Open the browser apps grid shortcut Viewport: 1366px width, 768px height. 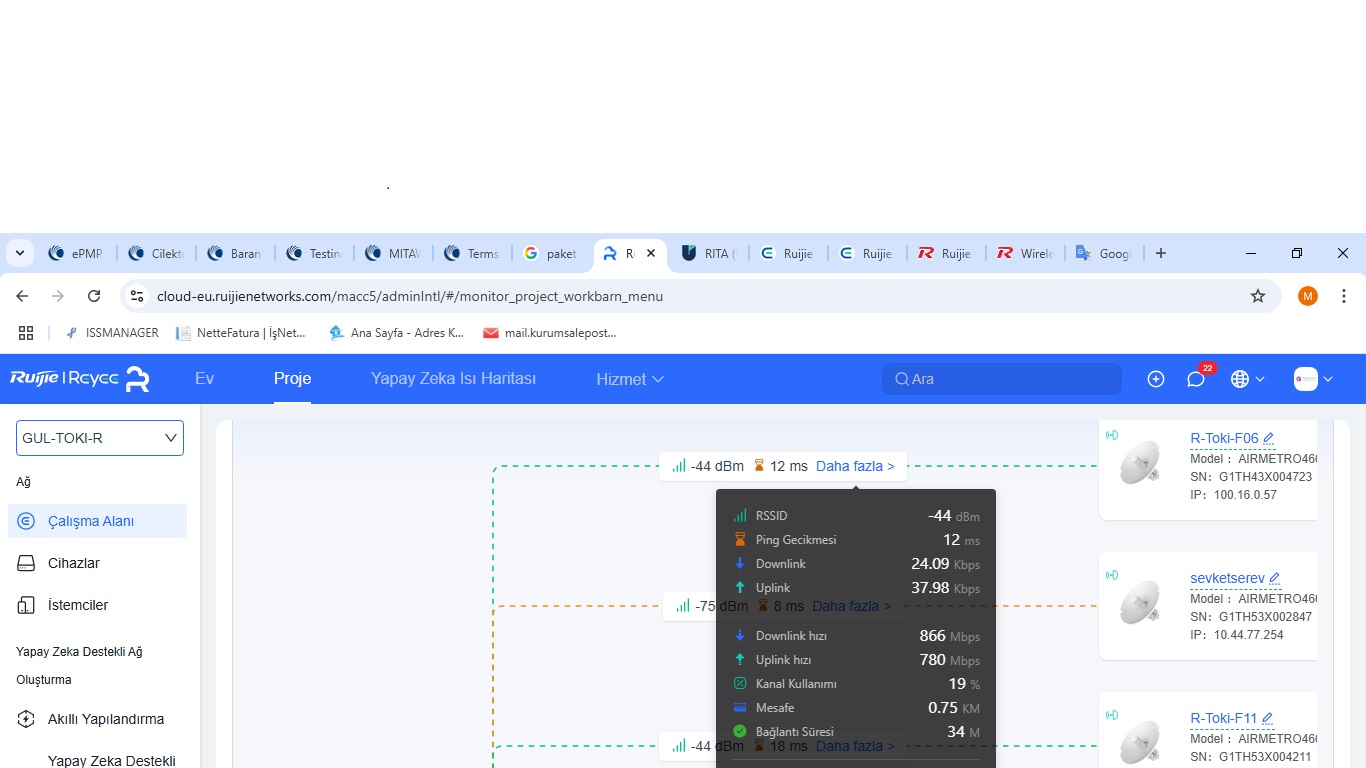pos(26,333)
